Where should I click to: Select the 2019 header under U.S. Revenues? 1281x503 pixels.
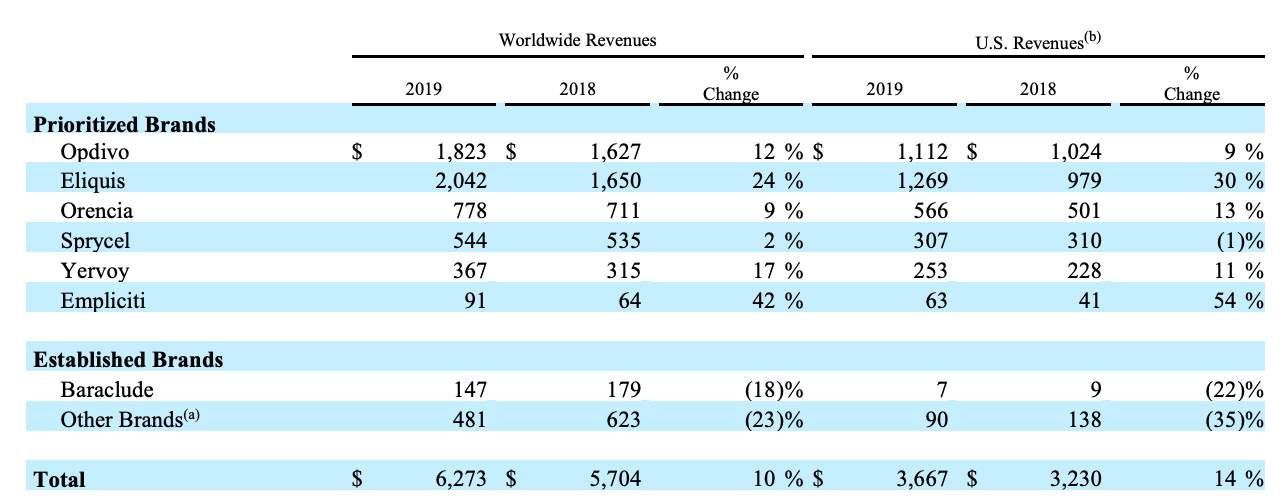coord(884,89)
